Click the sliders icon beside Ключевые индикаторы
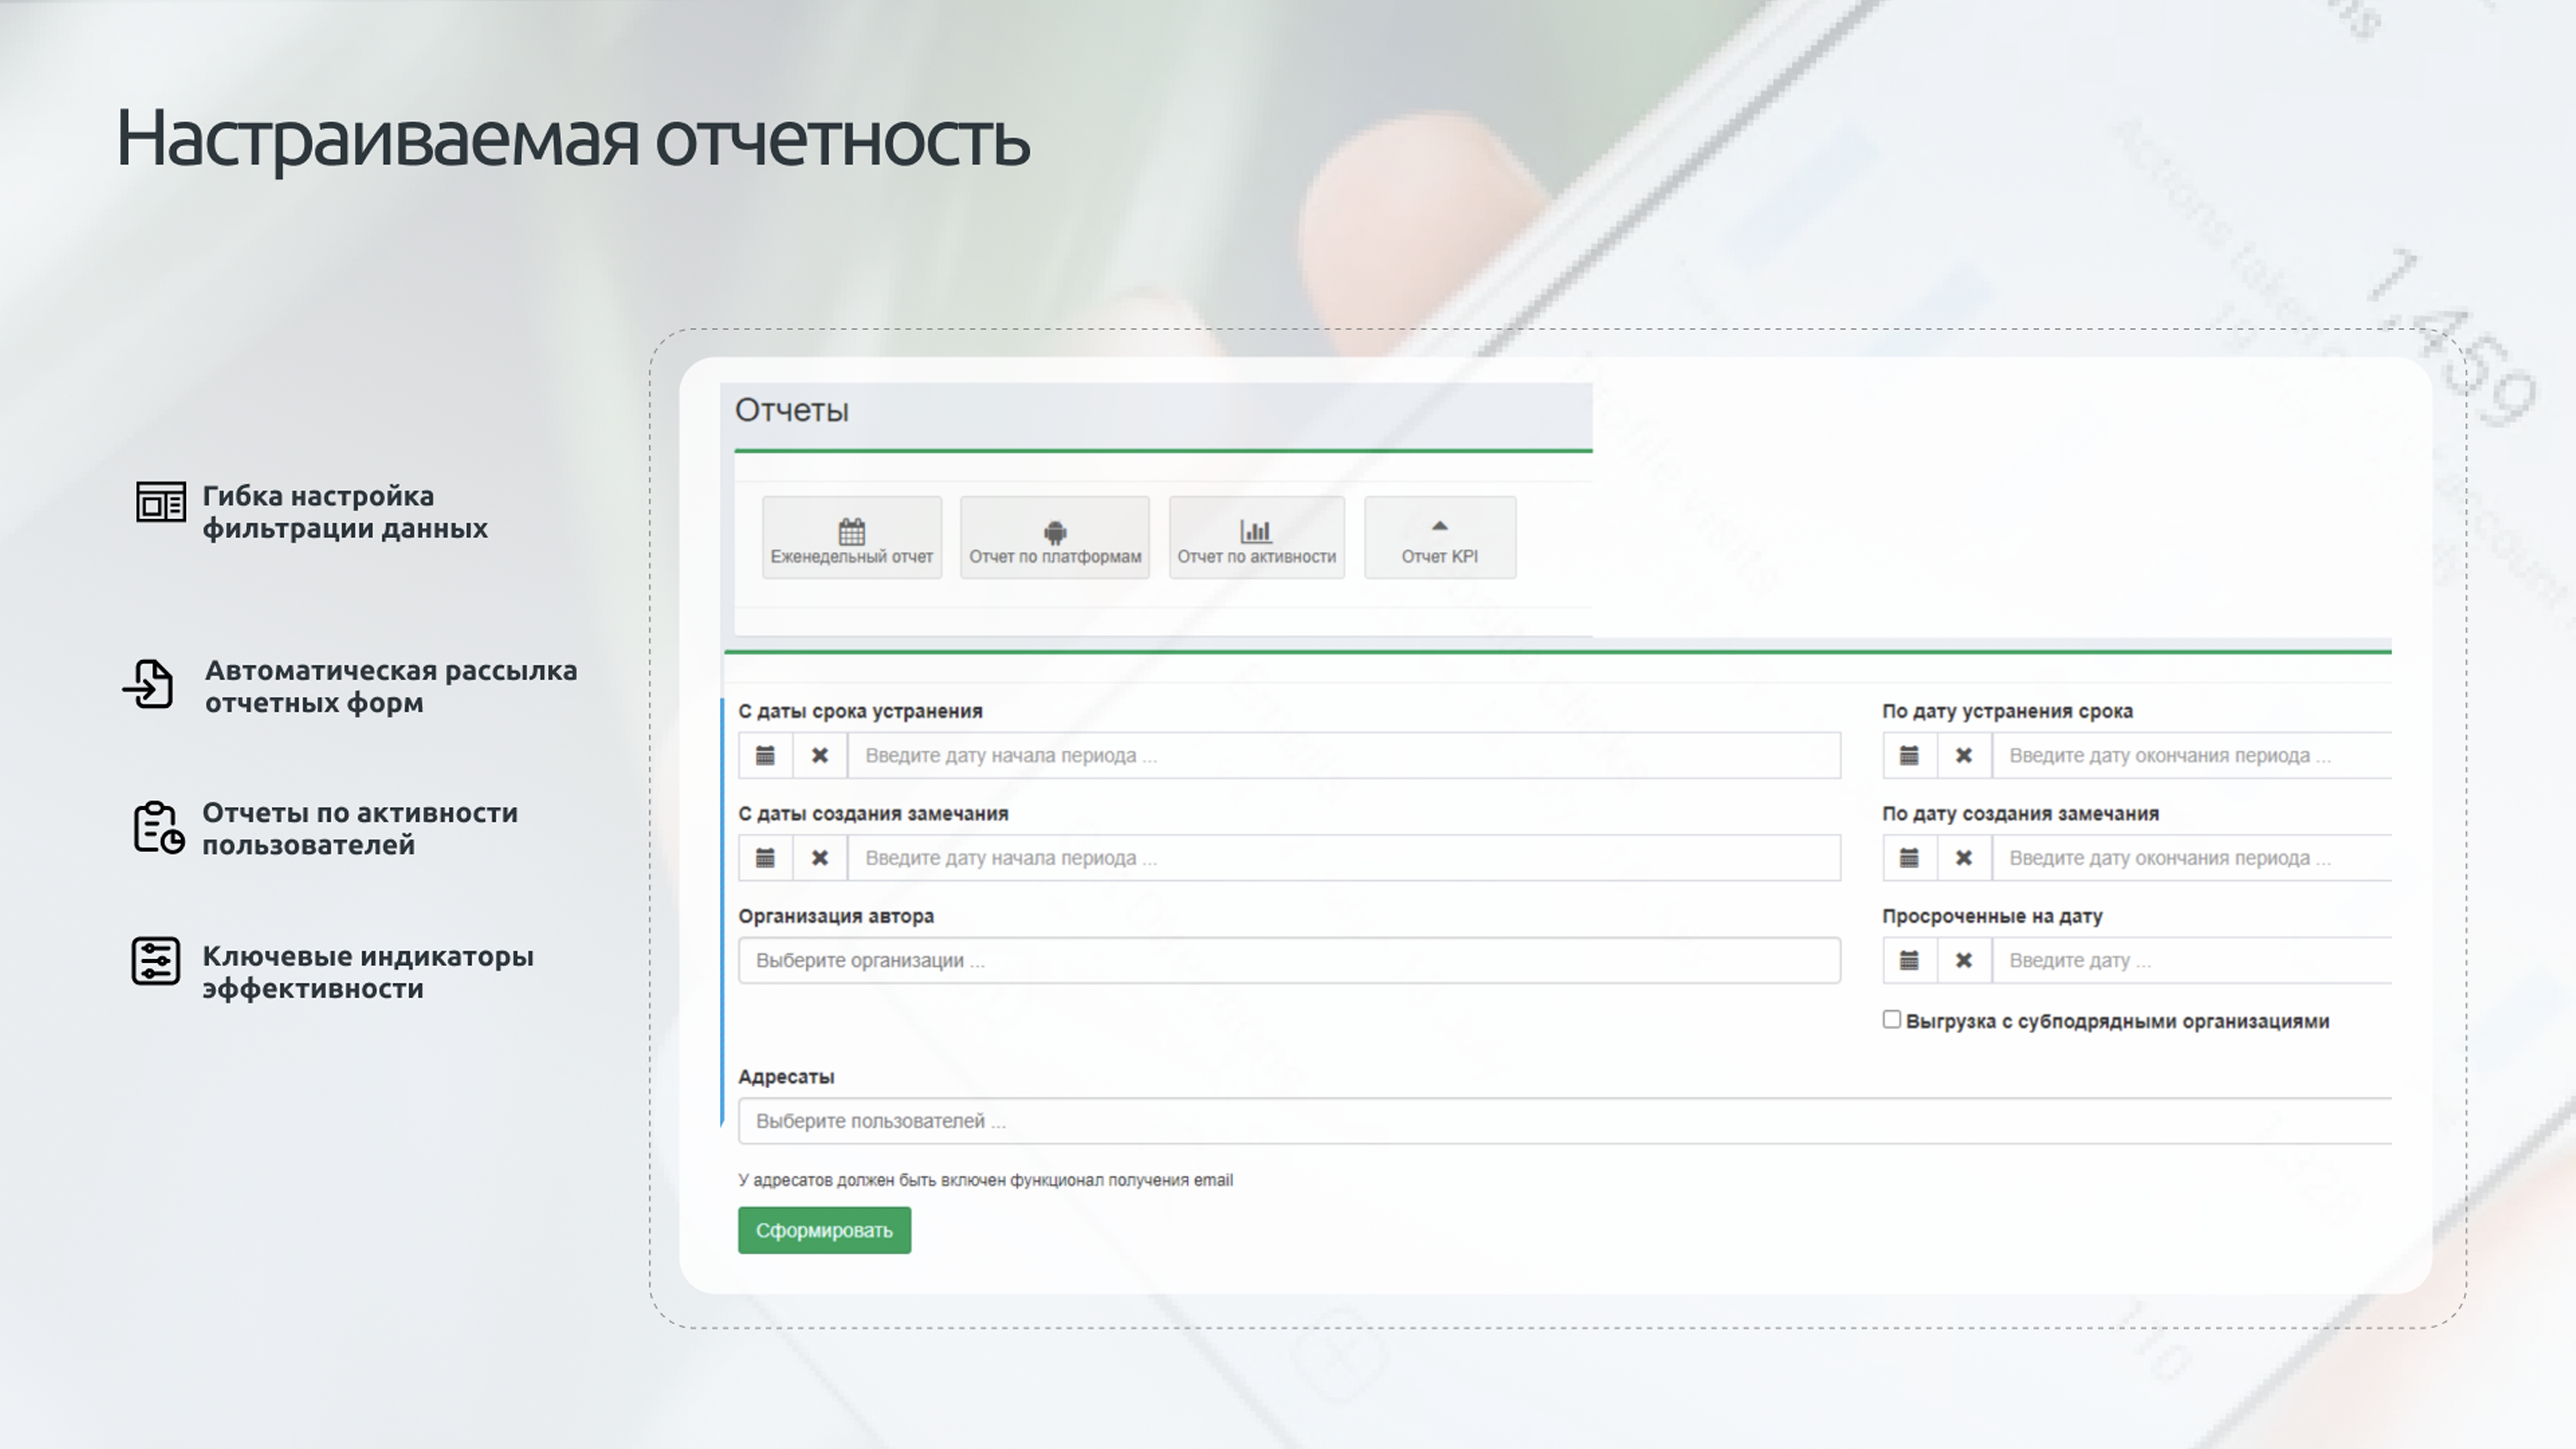Viewport: 2576px width, 1449px height. pos(156,961)
